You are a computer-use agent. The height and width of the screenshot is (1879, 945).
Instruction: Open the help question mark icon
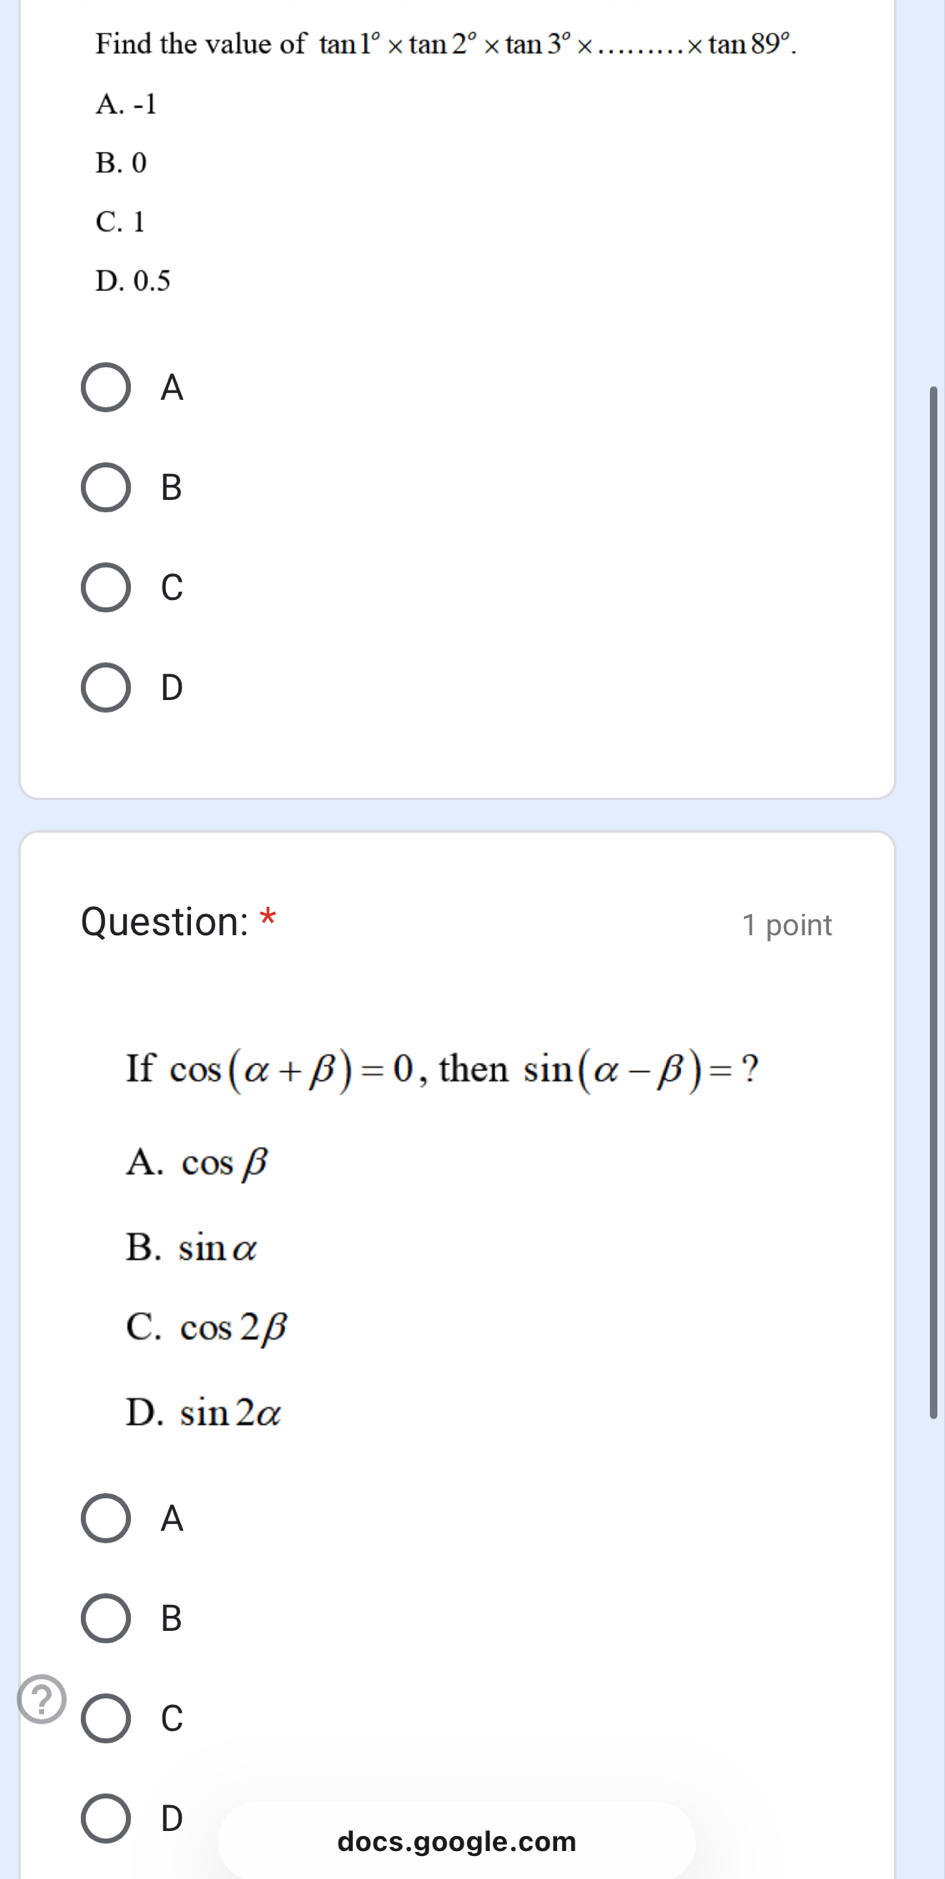[x=42, y=1700]
